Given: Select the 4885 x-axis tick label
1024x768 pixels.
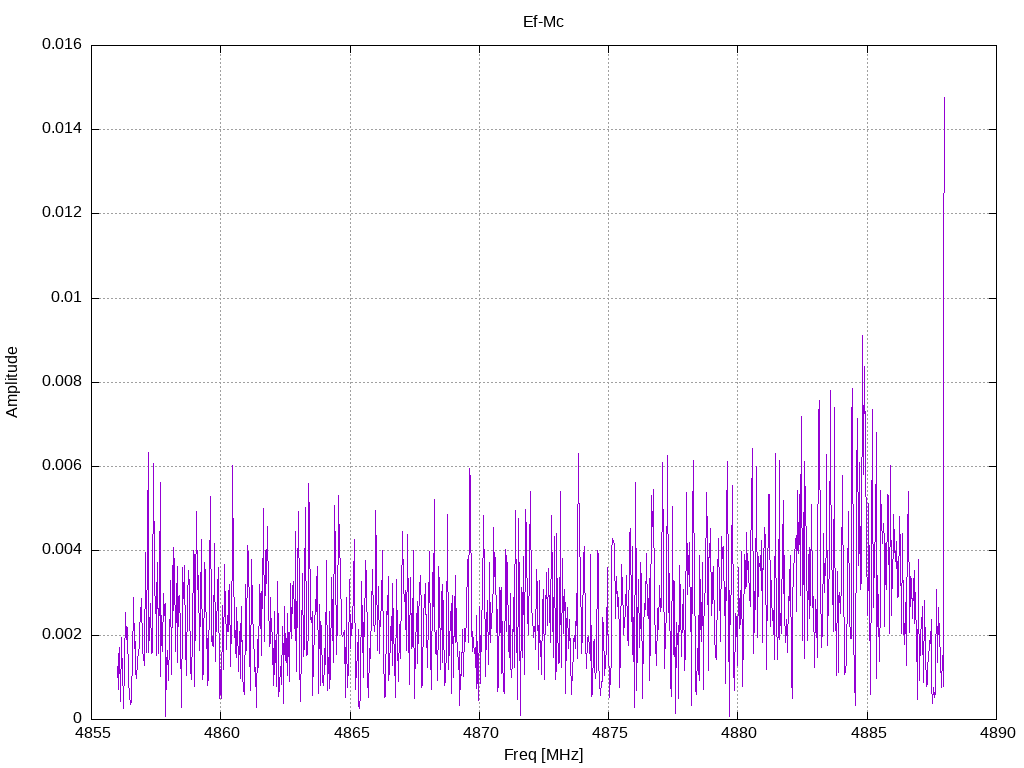Looking at the screenshot, I should (x=867, y=733).
